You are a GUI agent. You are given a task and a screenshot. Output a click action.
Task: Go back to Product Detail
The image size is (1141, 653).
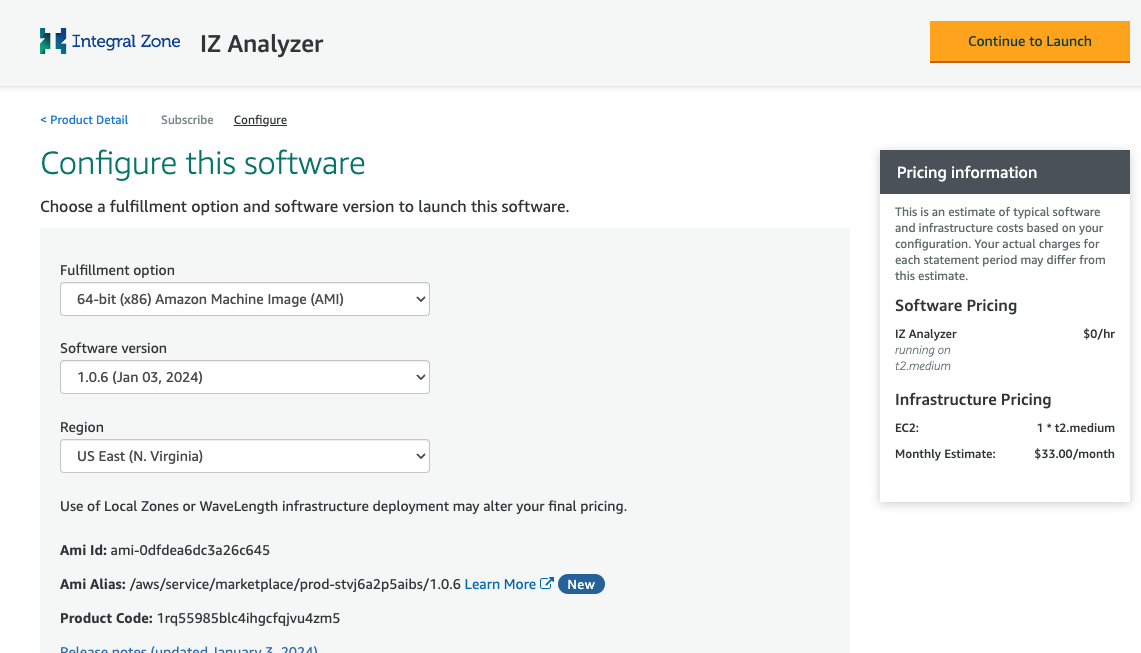tap(84, 120)
